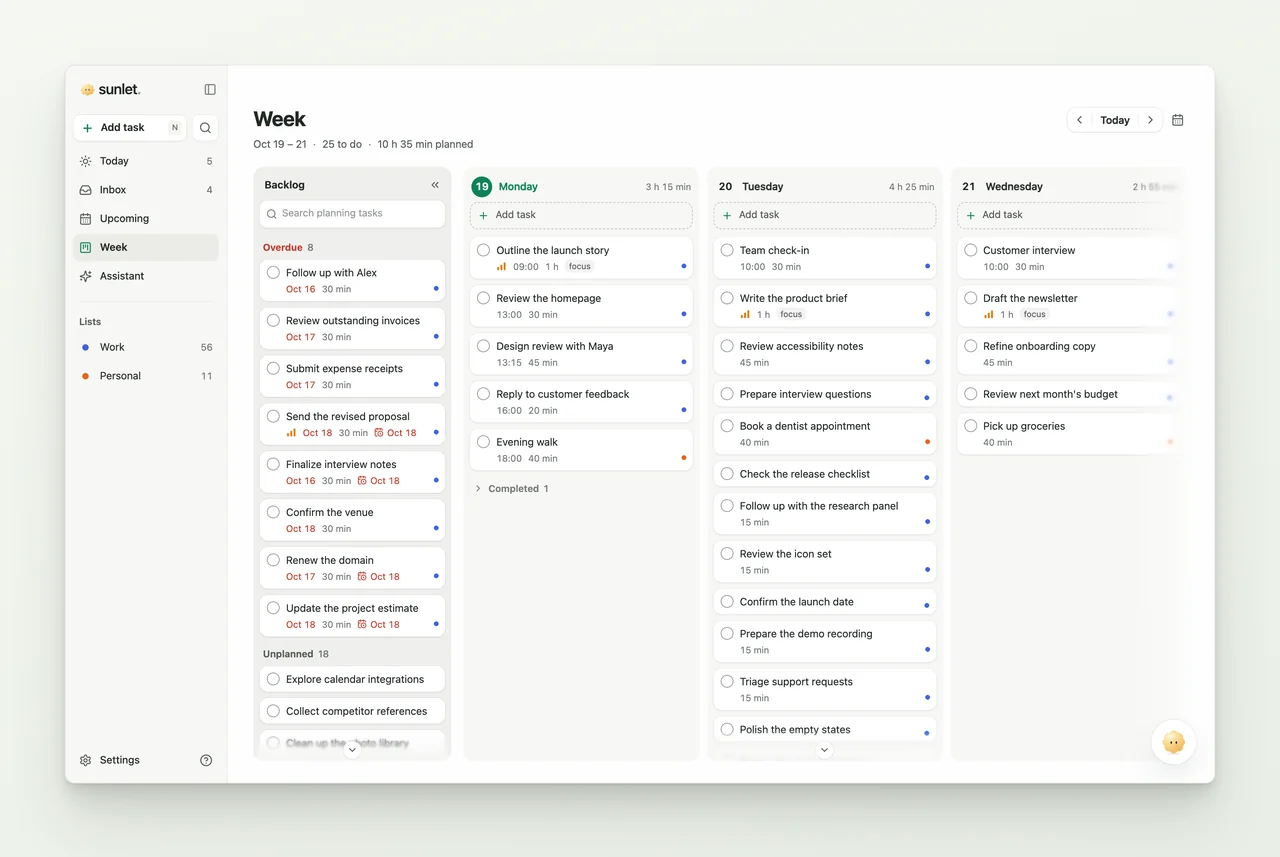Screen dimensions: 1280x857
Task: Add a task to Monday column
Action: 581,215
